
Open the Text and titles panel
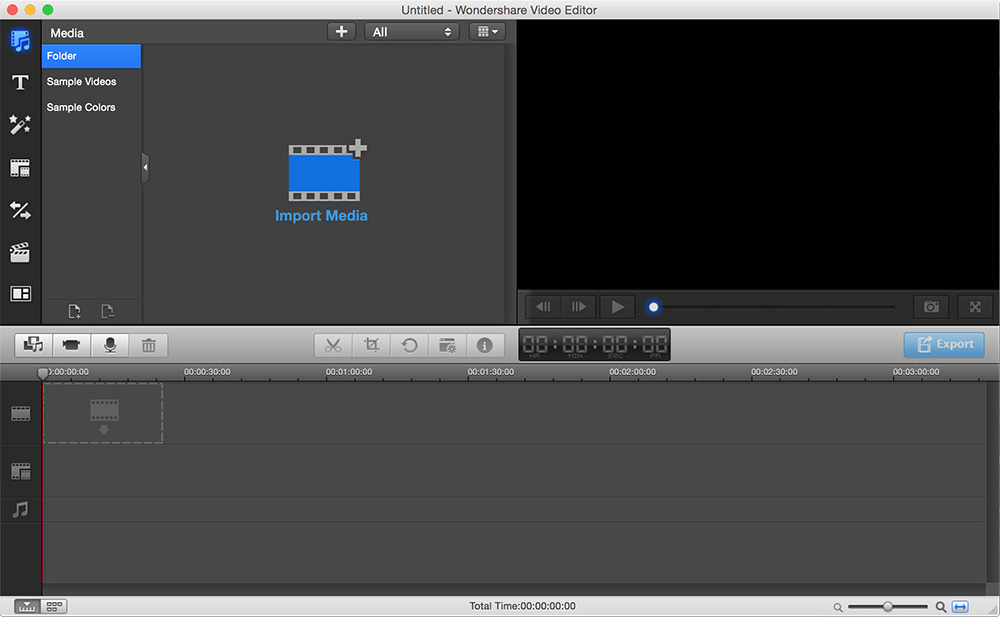point(20,82)
